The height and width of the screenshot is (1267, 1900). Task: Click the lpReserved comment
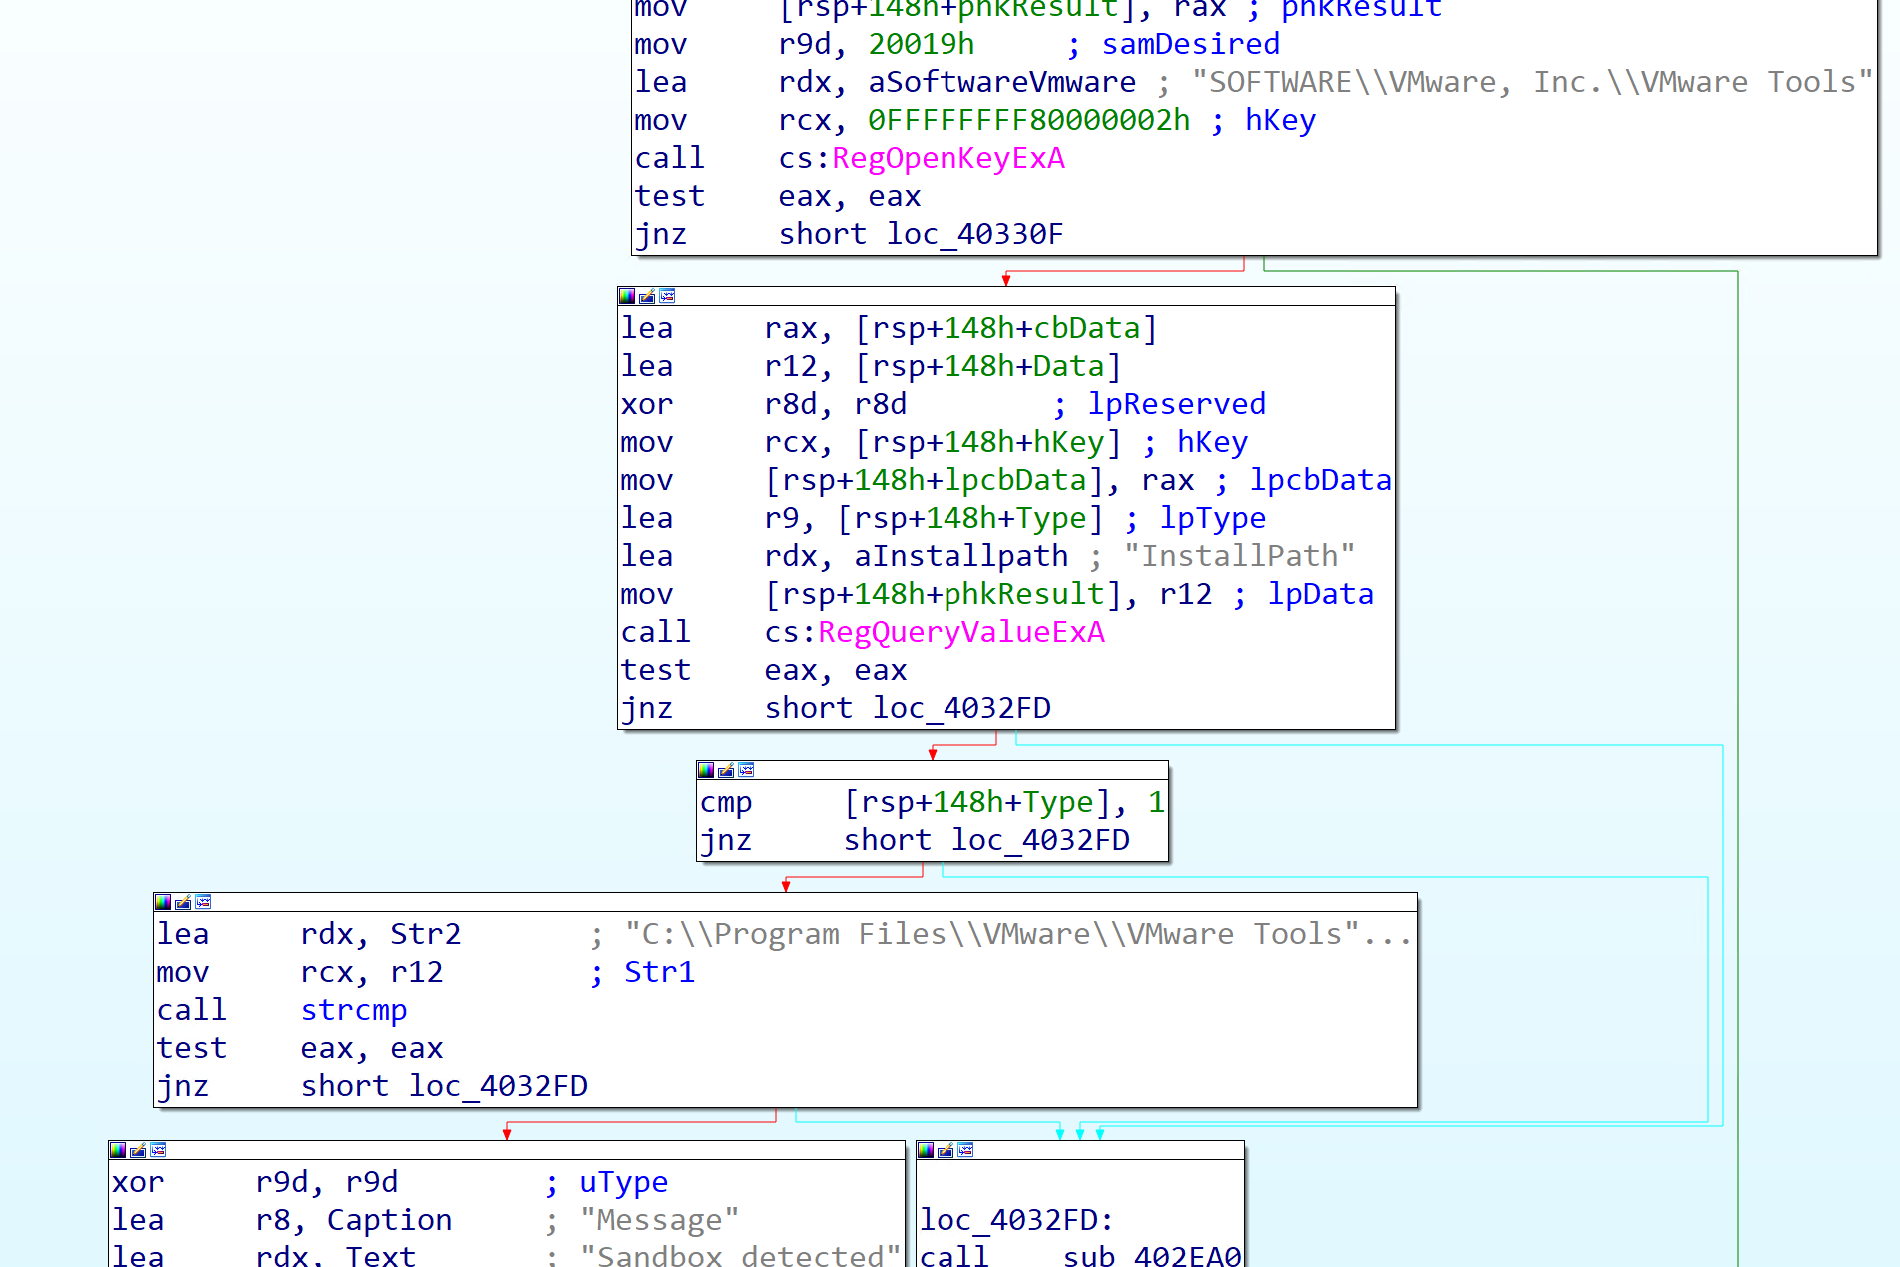[x=1177, y=405]
